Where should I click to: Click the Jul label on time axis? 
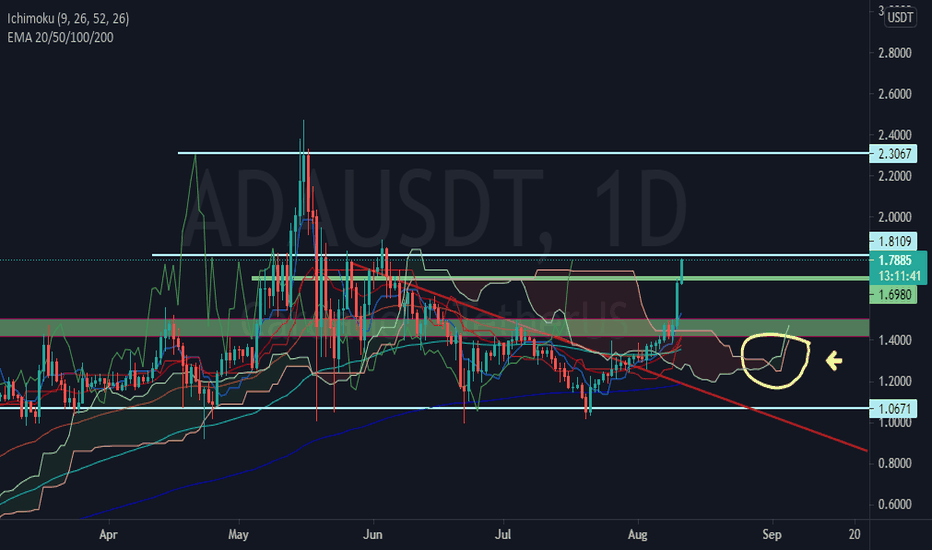pyautogui.click(x=503, y=535)
